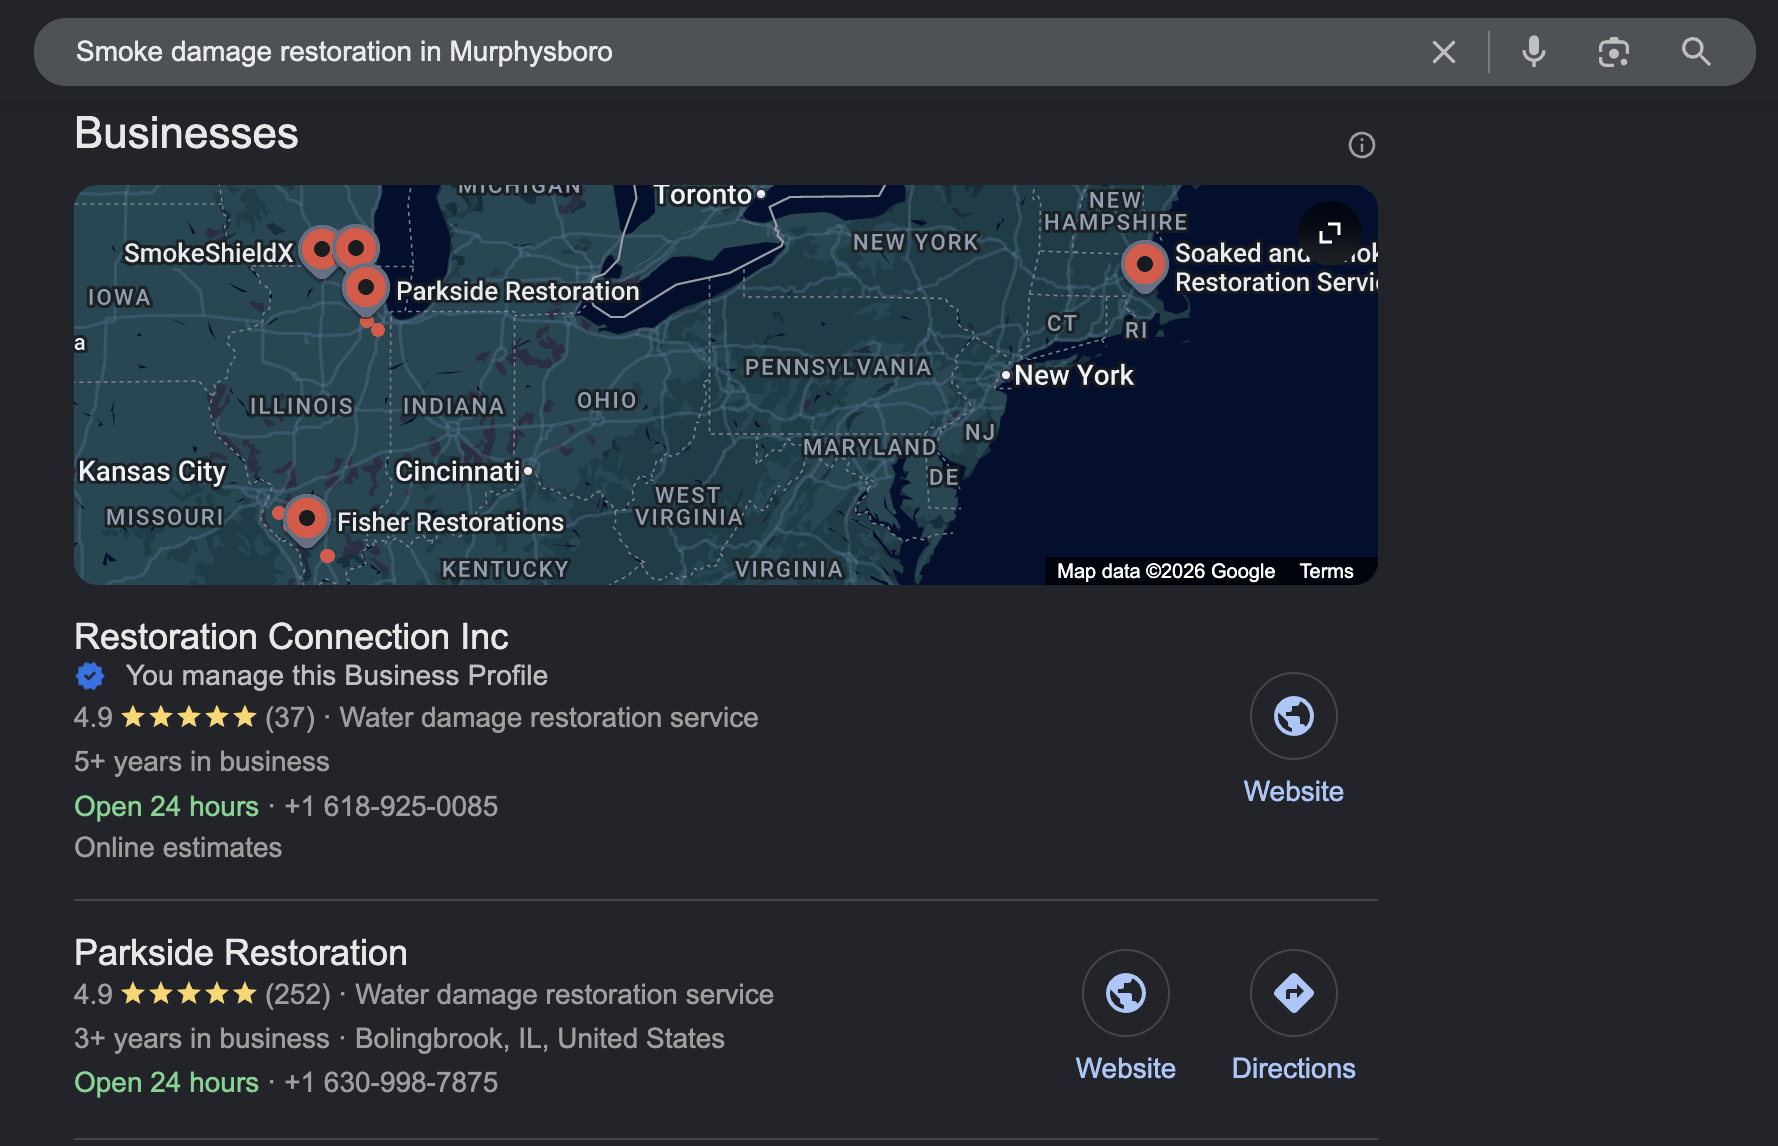This screenshot has height=1146, width=1778.
Task: Click the Fisher Restorations label on map
Action: tap(450, 522)
